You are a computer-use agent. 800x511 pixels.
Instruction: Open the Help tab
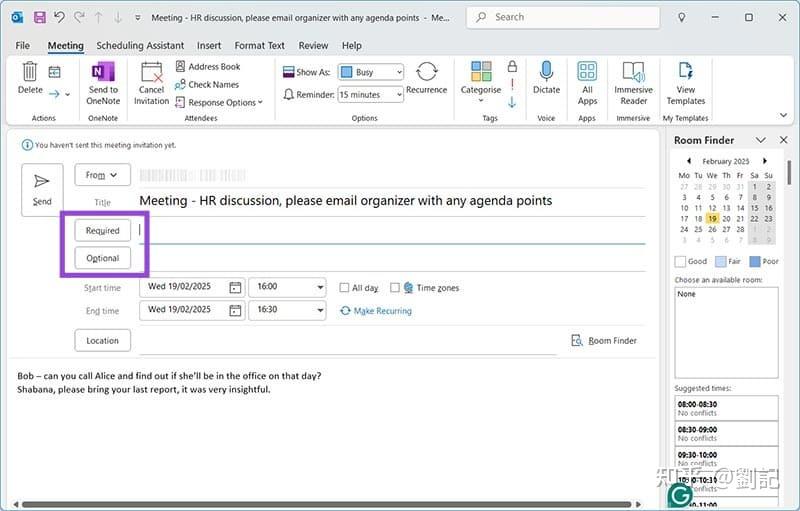click(x=352, y=45)
